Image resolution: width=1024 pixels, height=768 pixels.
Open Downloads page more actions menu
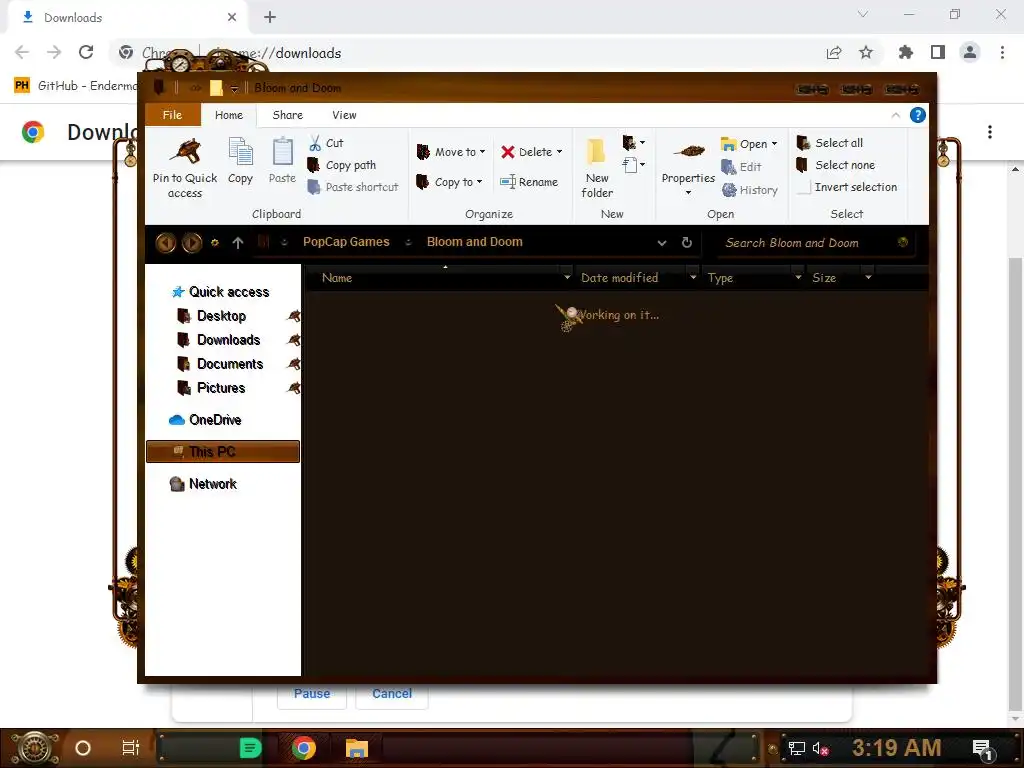[989, 132]
